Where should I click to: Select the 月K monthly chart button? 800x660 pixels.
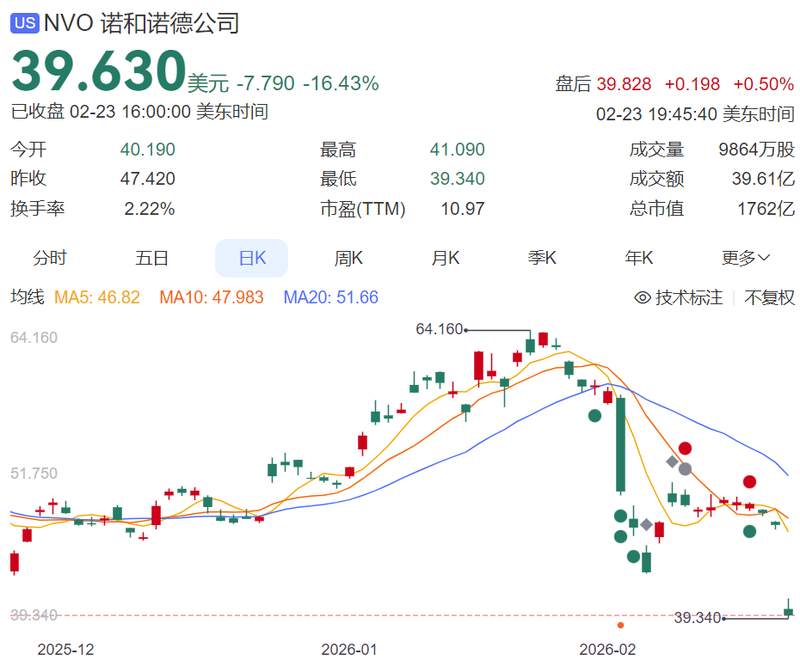[x=445, y=258]
